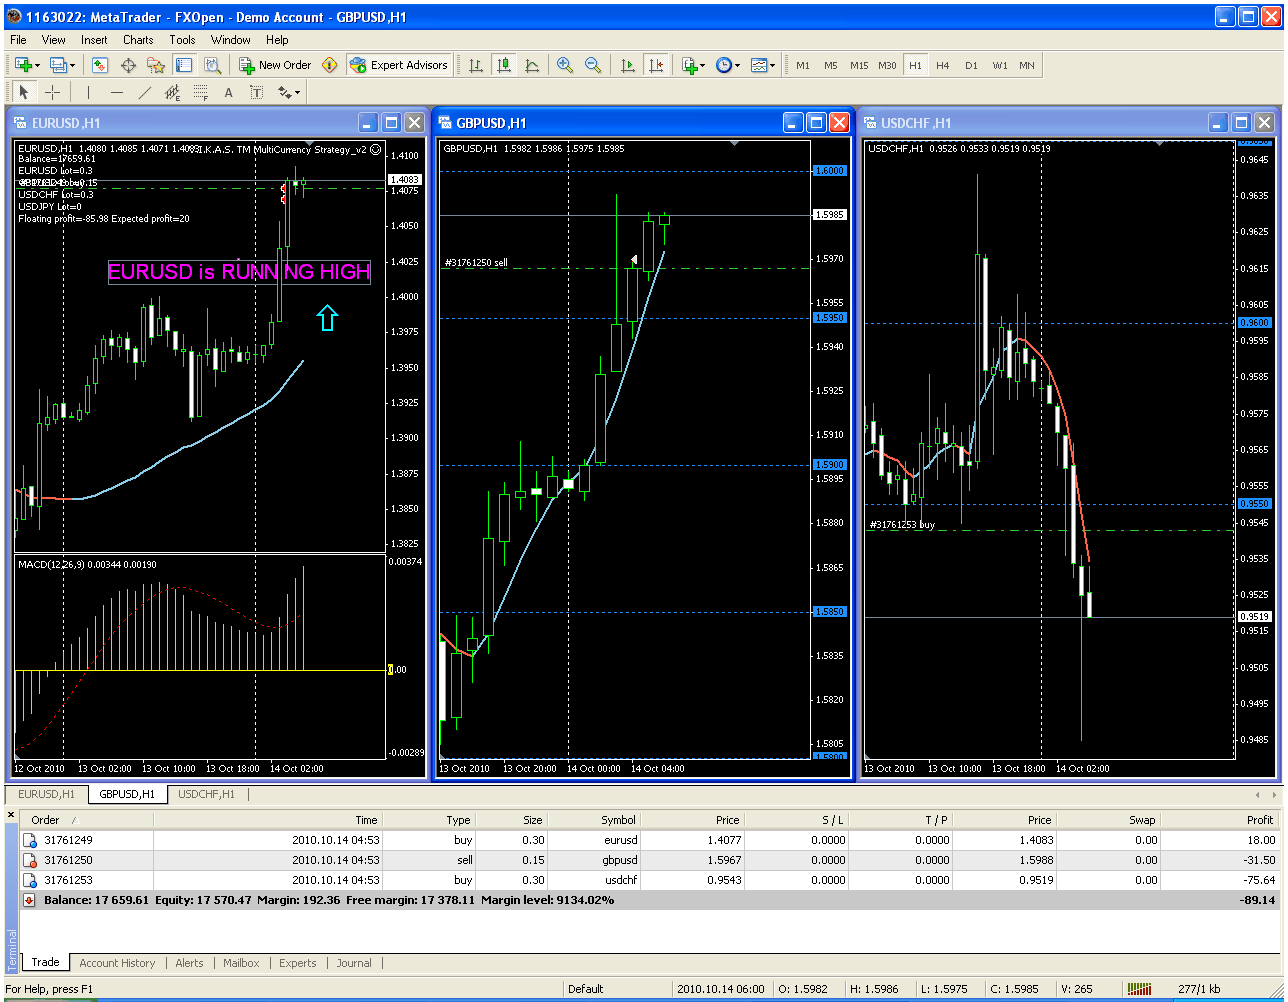1288x1002 pixels.
Task: Toggle chart shift button
Action: coord(656,65)
